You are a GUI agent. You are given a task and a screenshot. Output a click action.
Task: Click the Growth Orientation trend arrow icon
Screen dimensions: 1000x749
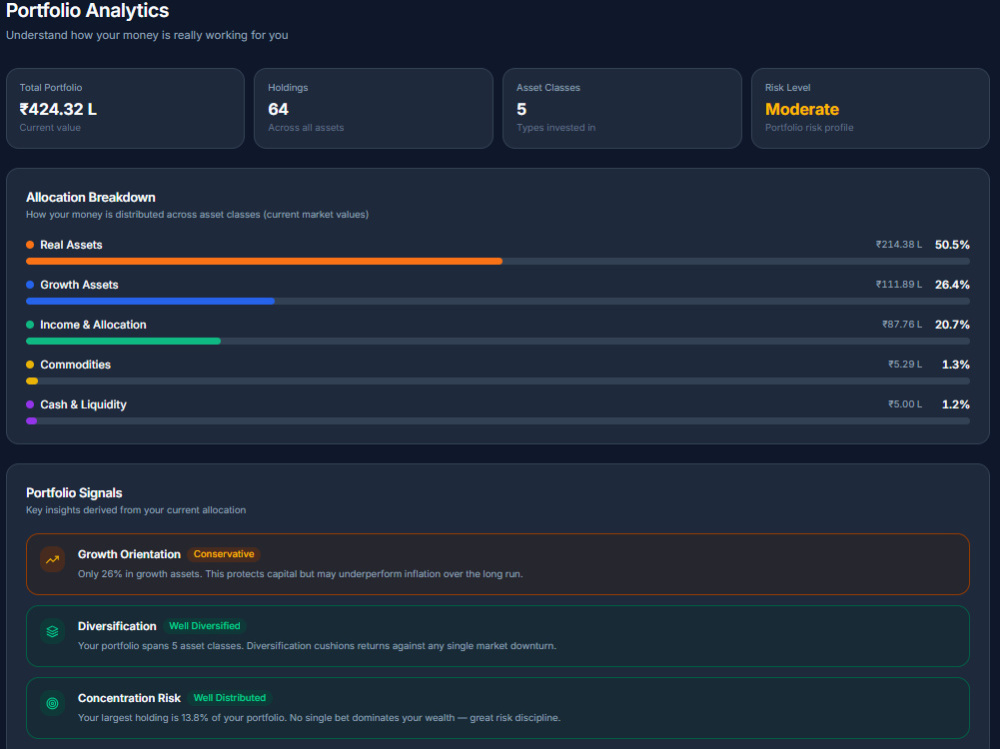point(52,560)
